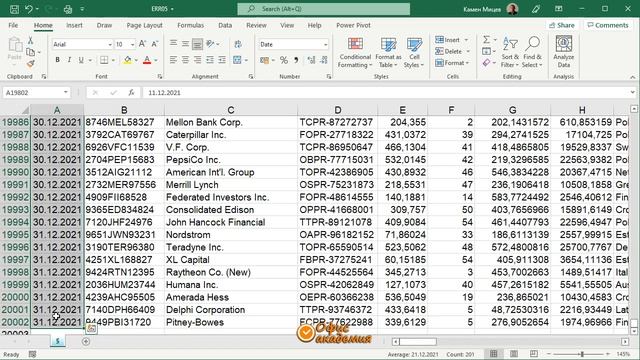This screenshot has height=360, width=640.
Task: Click Increase Indent icon
Action: 222,60
